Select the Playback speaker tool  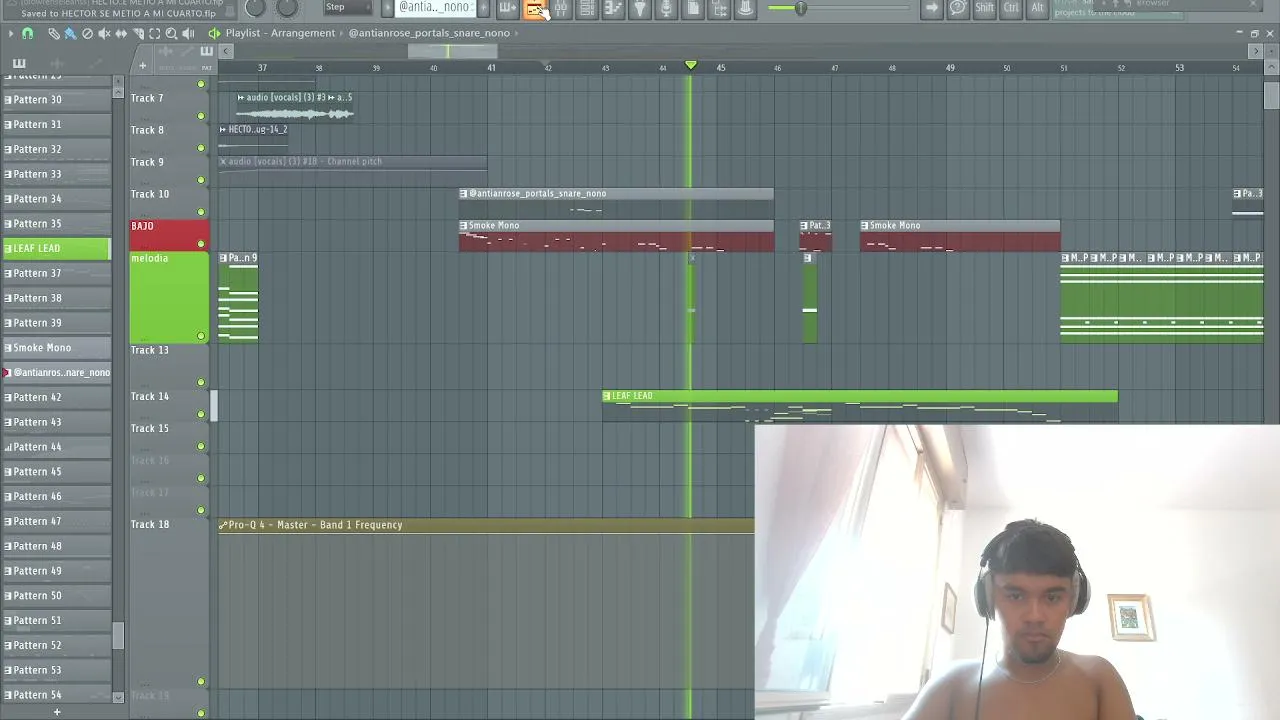click(188, 33)
